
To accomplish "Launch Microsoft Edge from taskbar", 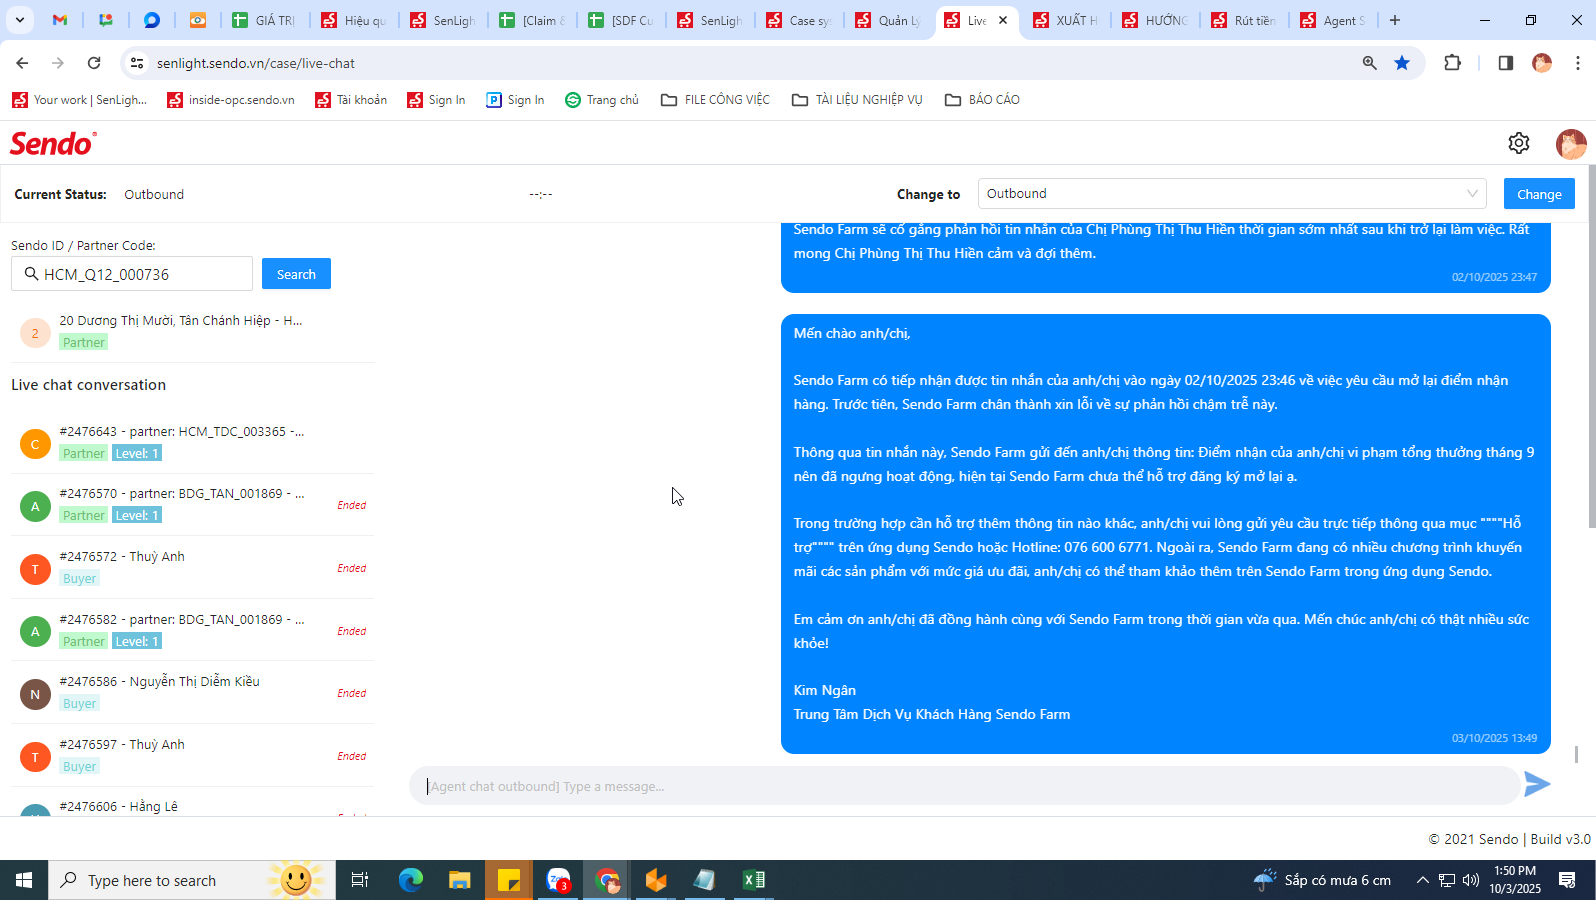I will point(410,880).
